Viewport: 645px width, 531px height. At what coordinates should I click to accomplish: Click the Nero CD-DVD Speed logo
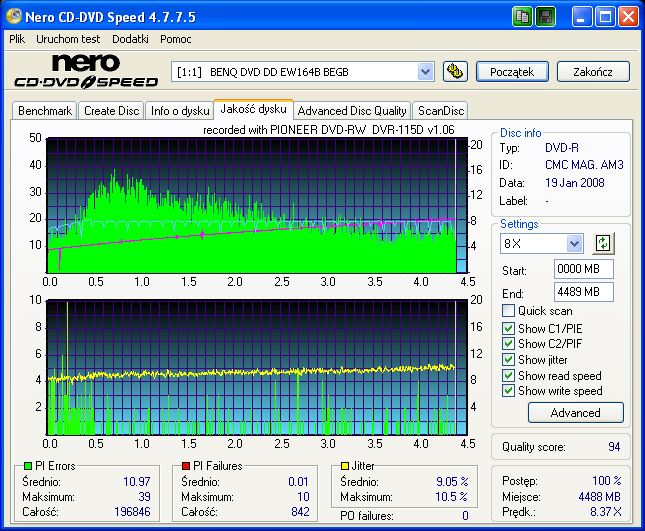86,71
